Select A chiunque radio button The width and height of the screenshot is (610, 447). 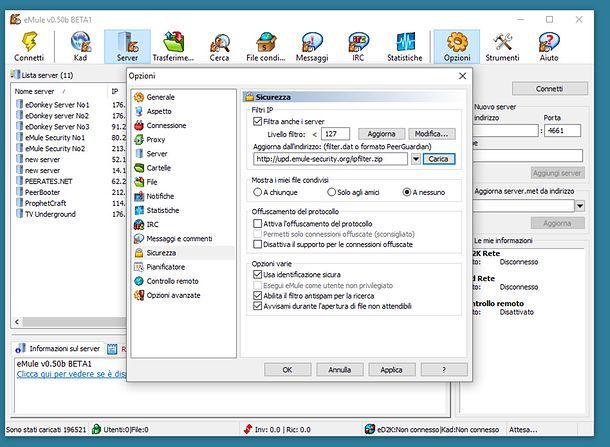(257, 192)
